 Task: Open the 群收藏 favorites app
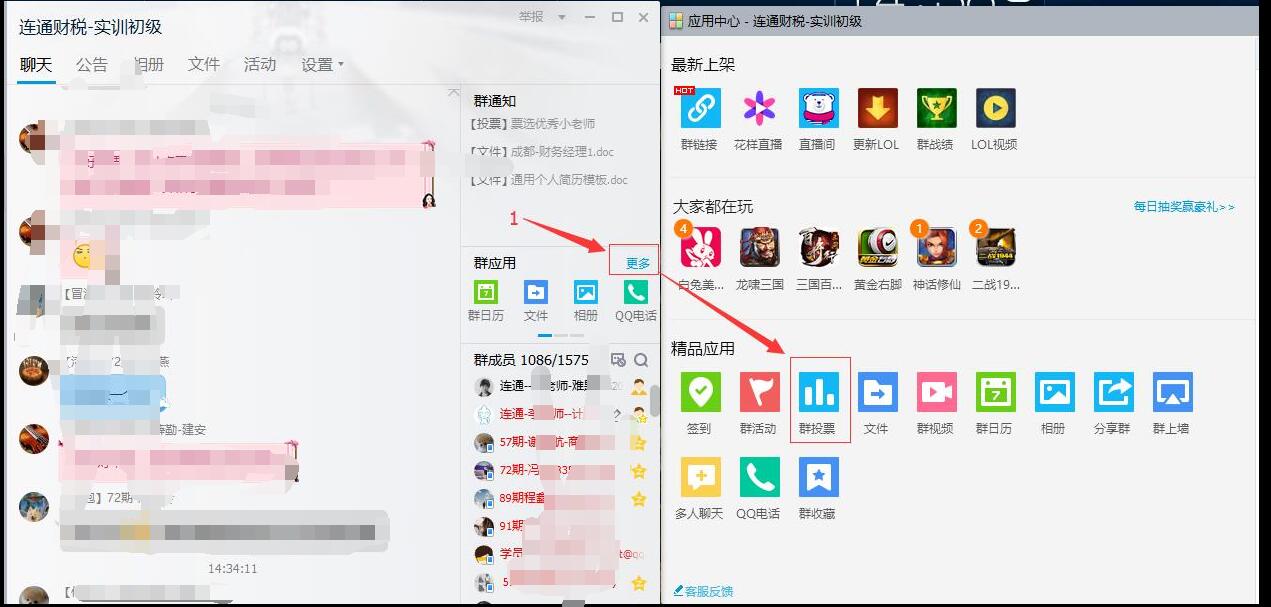(818, 477)
